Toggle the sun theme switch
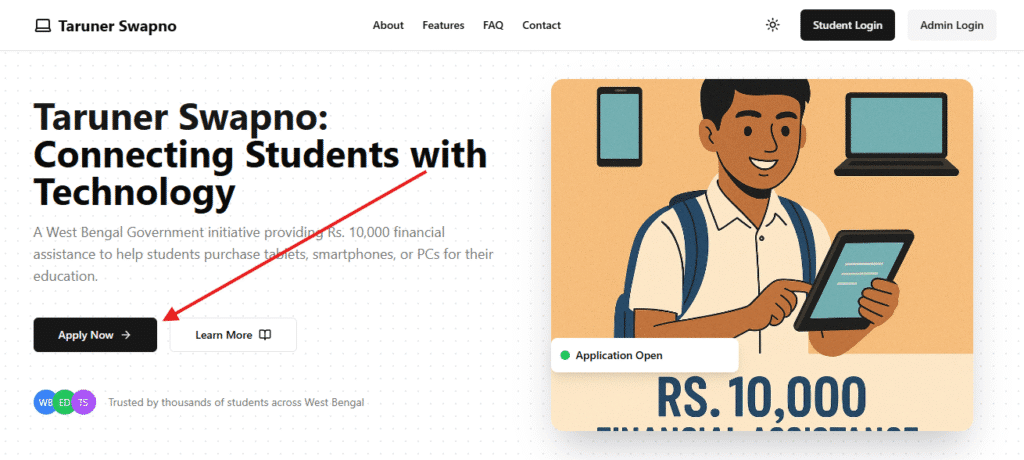This screenshot has height=460, width=1024. 772,25
